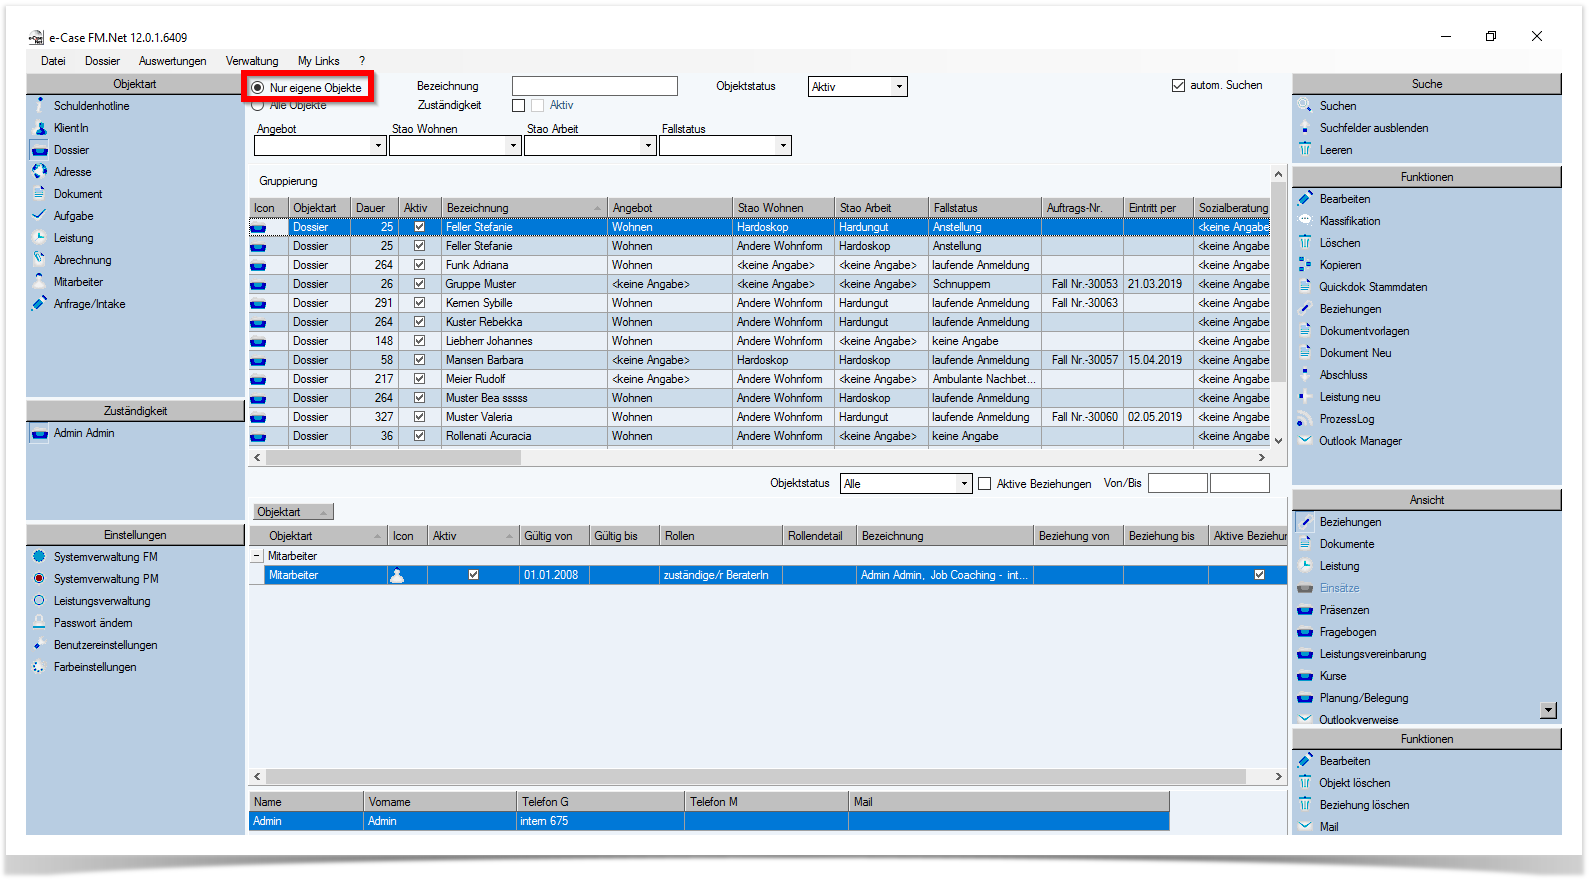Open the Angebot dropdown
This screenshot has height=884, width=1596.
click(378, 146)
